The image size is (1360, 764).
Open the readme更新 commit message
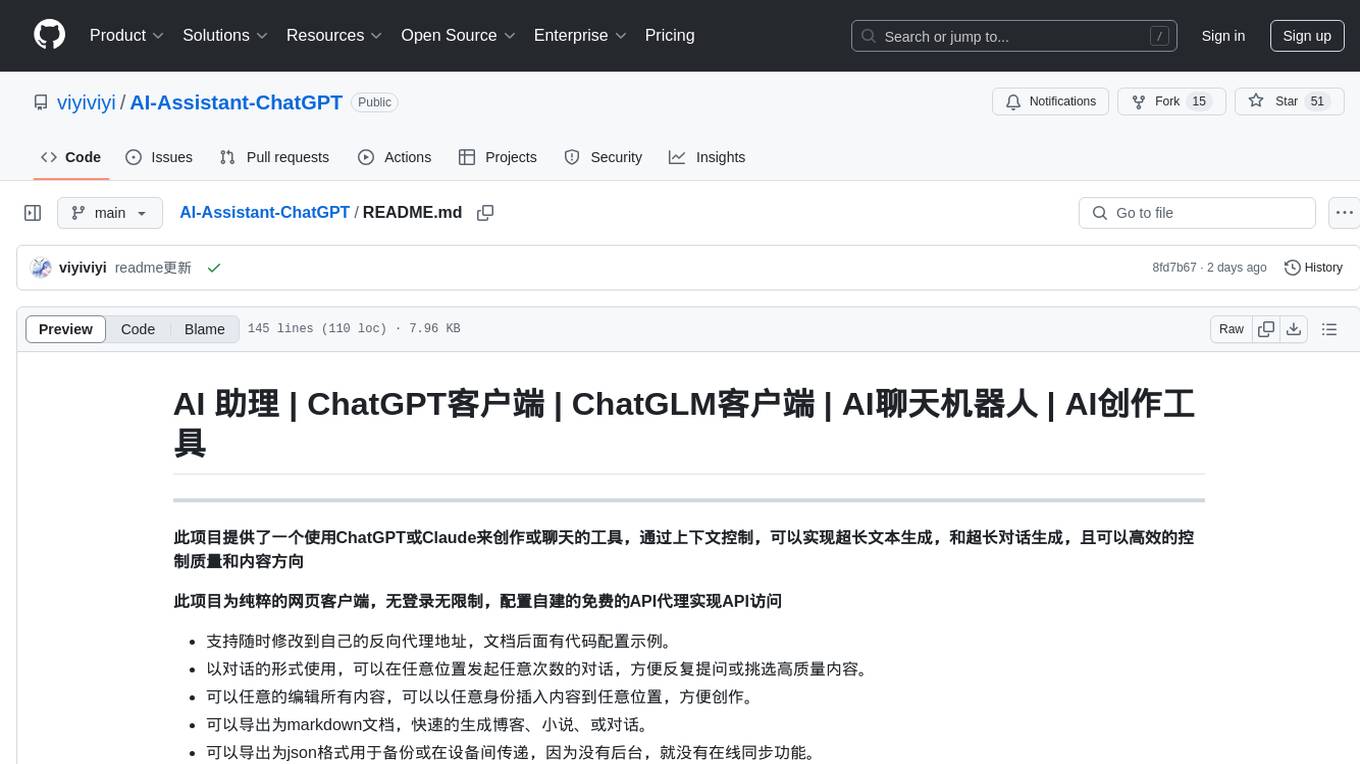point(153,268)
